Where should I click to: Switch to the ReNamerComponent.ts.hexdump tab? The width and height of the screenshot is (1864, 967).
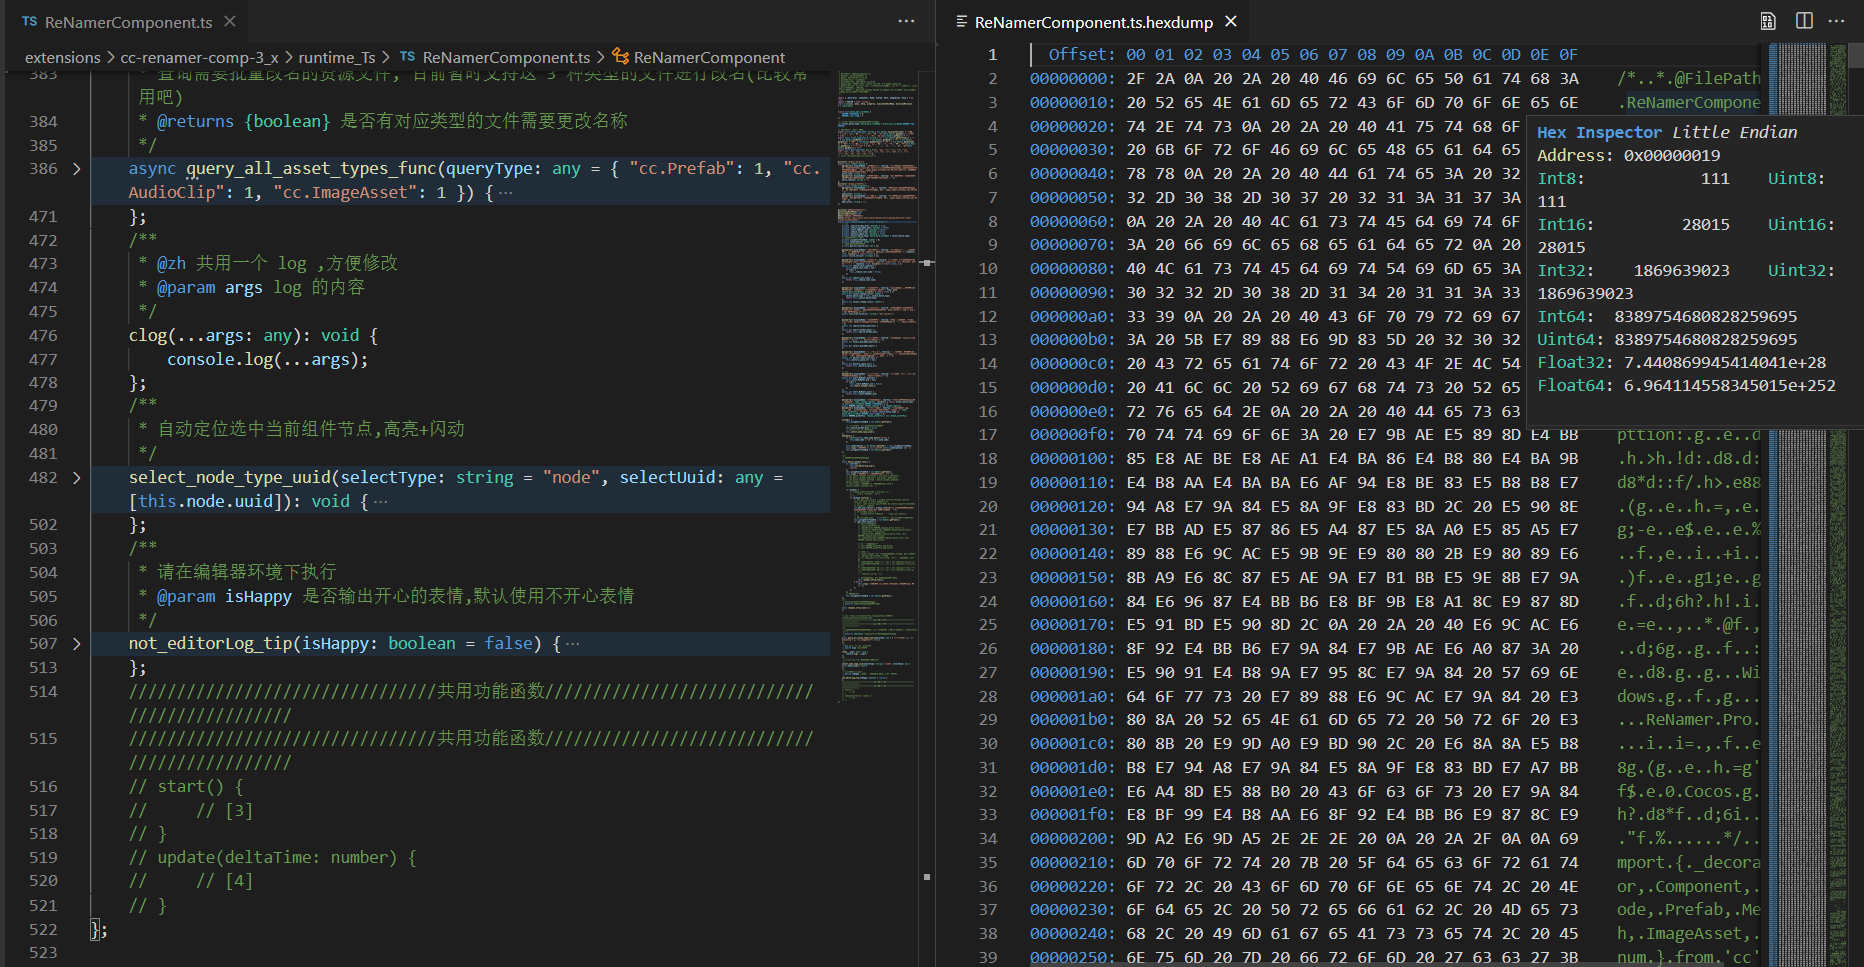click(1094, 22)
